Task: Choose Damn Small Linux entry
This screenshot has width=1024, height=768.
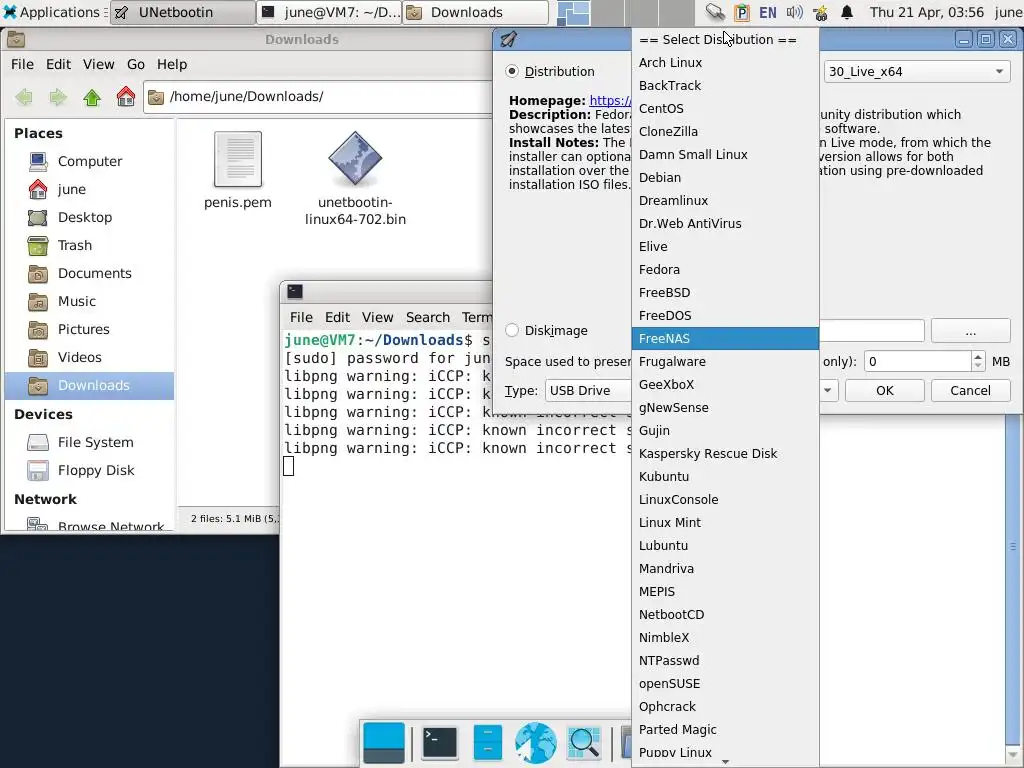Action: (x=725, y=155)
